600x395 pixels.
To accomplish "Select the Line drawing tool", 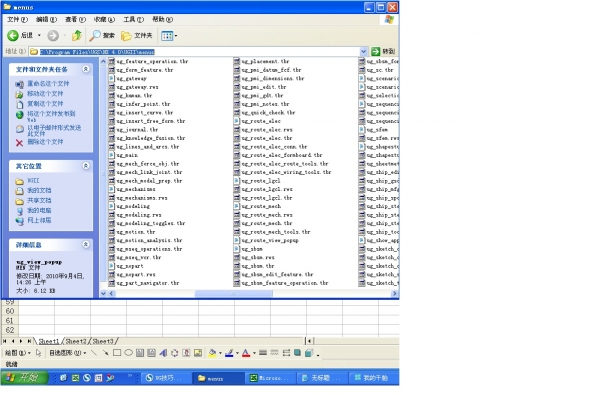I will coord(94,353).
